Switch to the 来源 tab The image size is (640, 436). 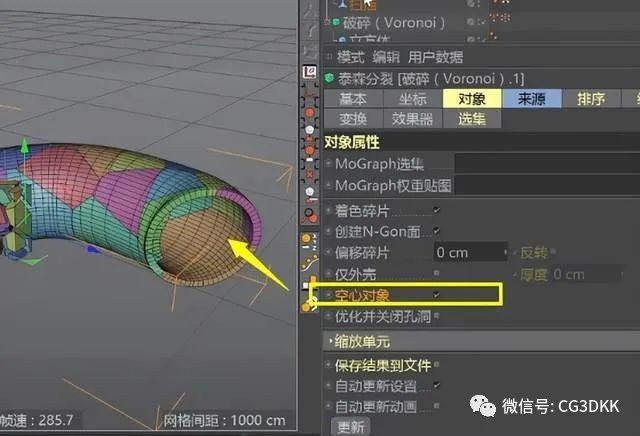[532, 99]
